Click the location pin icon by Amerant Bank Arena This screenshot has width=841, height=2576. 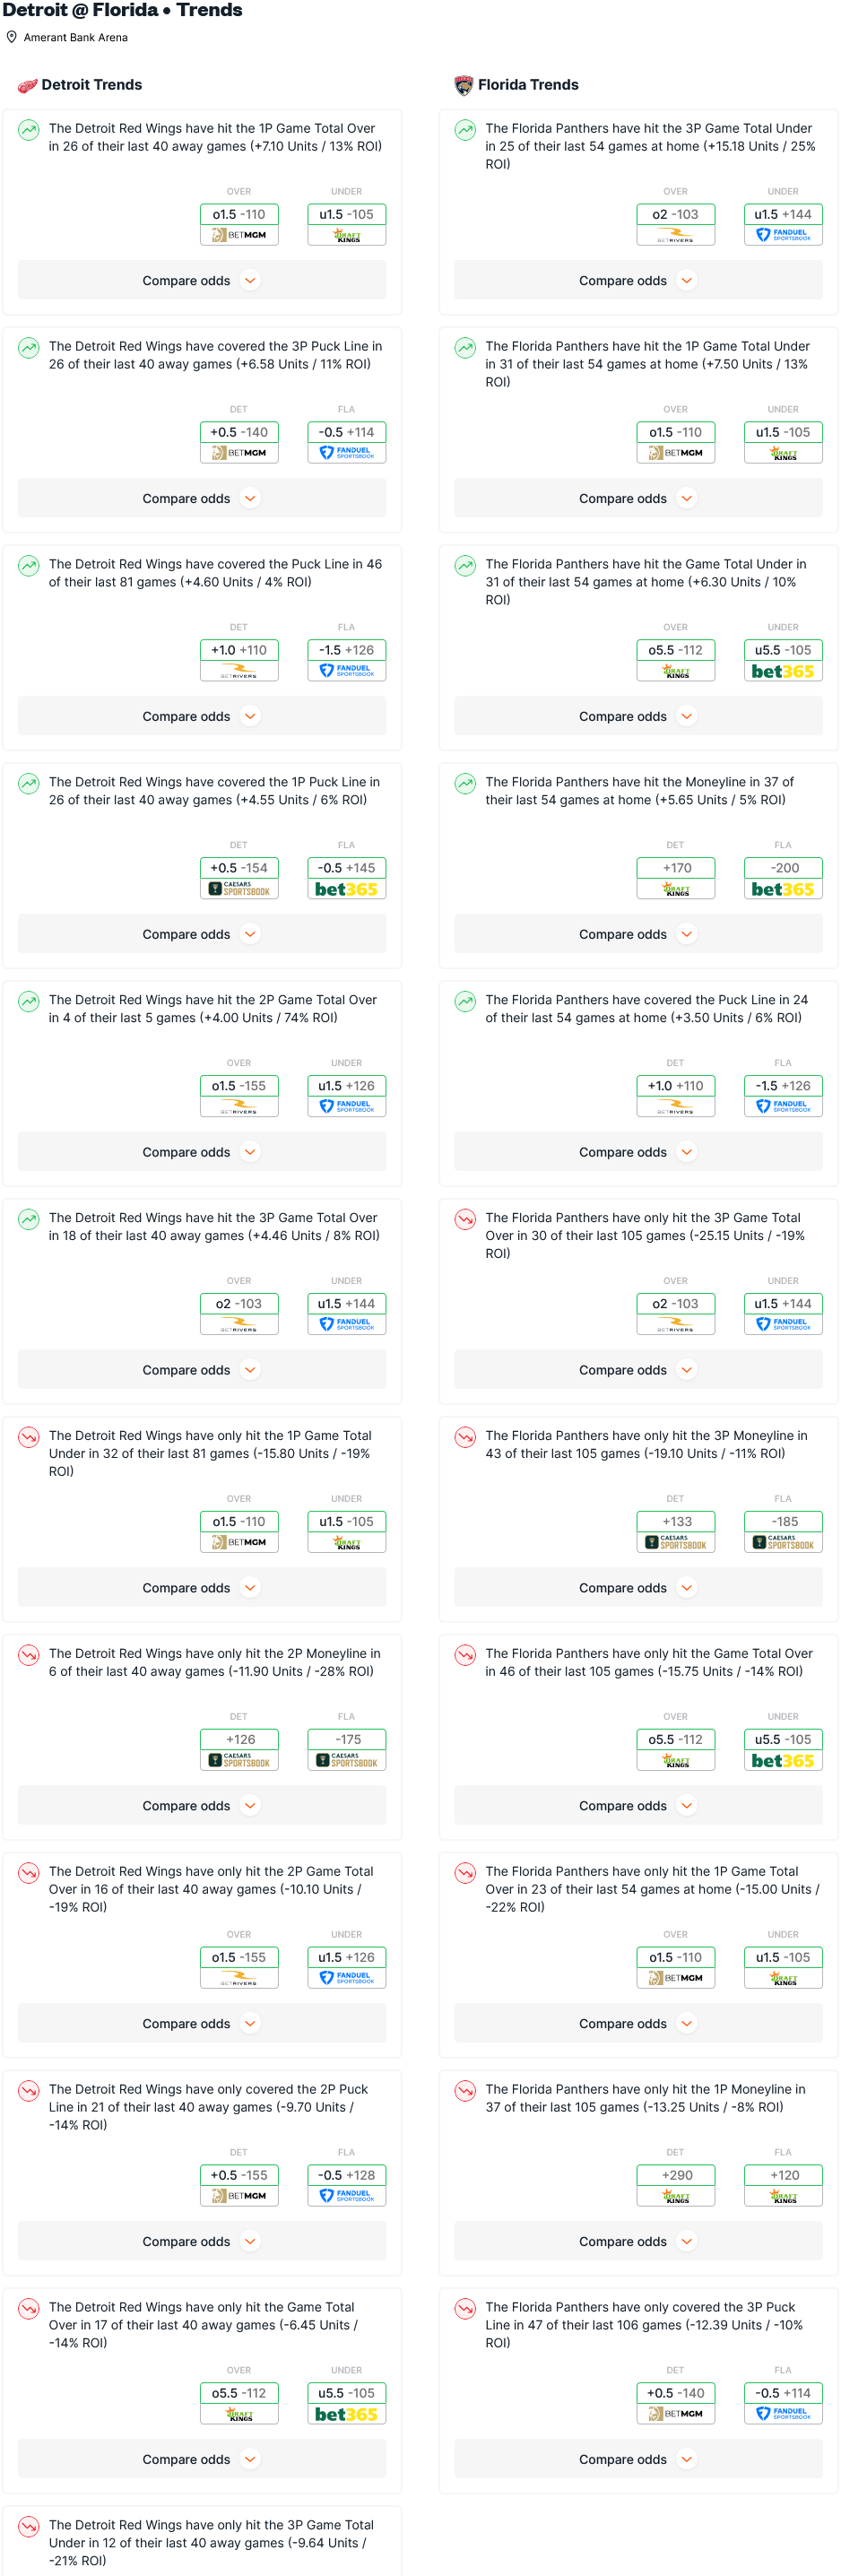[12, 37]
